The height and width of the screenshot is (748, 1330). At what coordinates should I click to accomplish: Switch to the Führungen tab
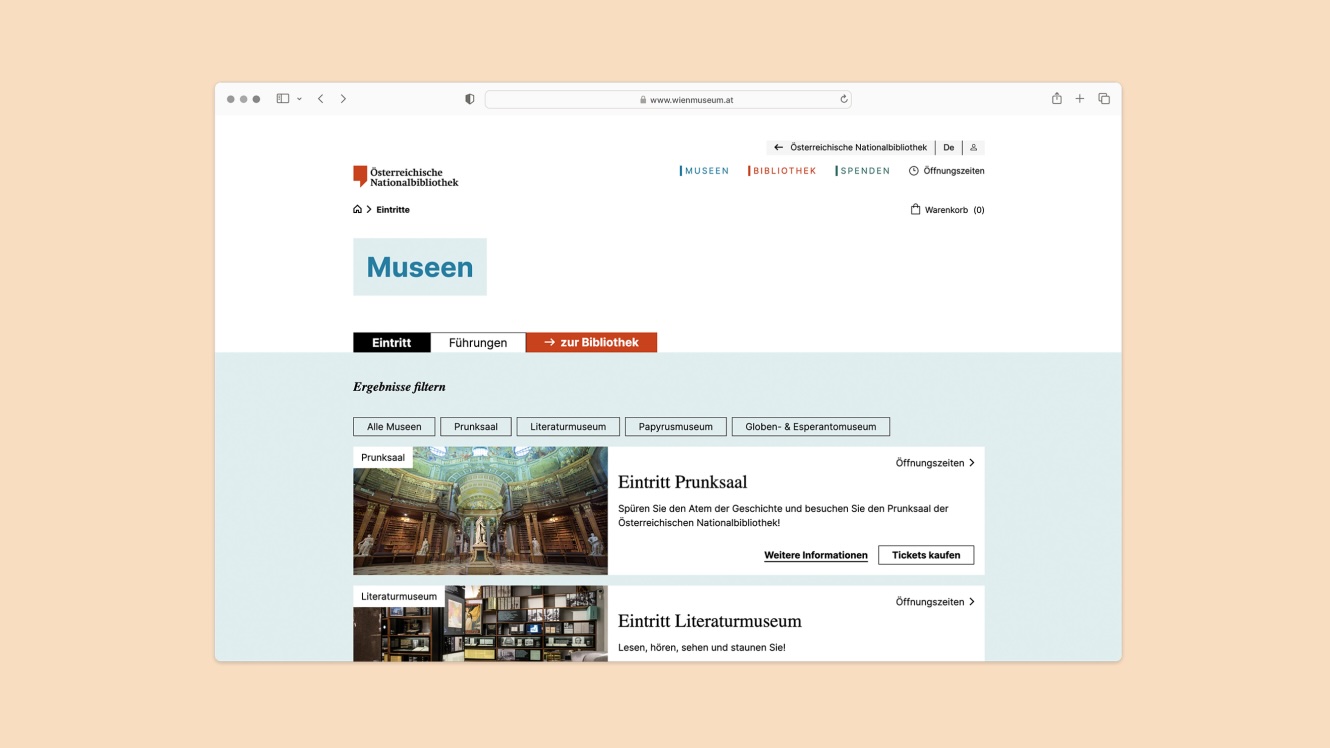pyautogui.click(x=478, y=343)
